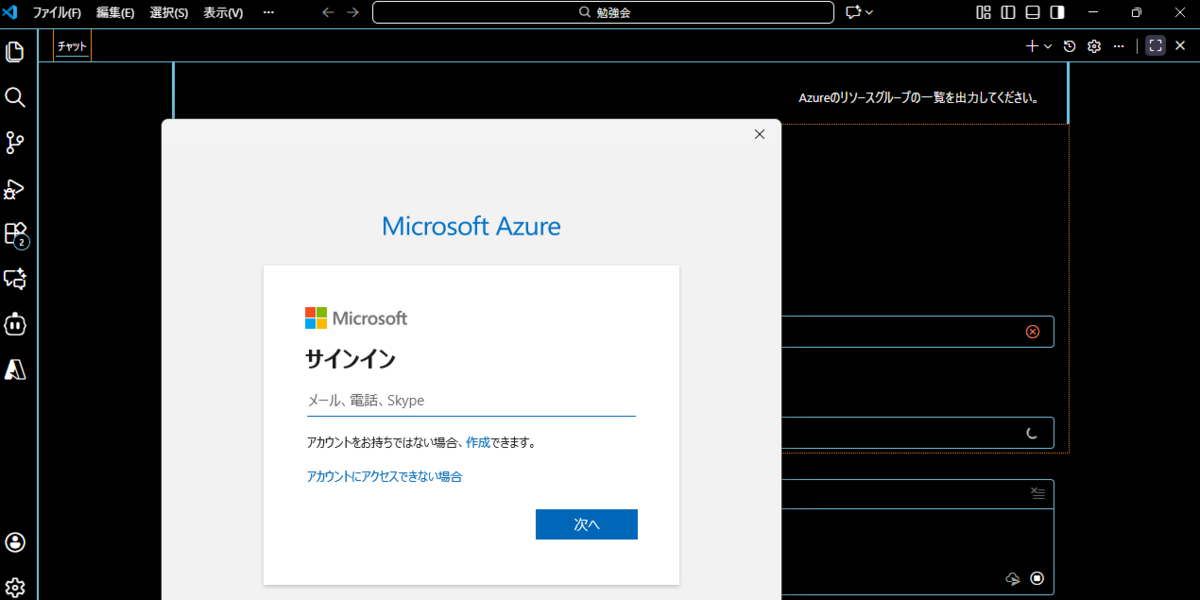Open the Manage gear at sidebar bottom
The height and width of the screenshot is (600, 1200).
click(x=15, y=587)
